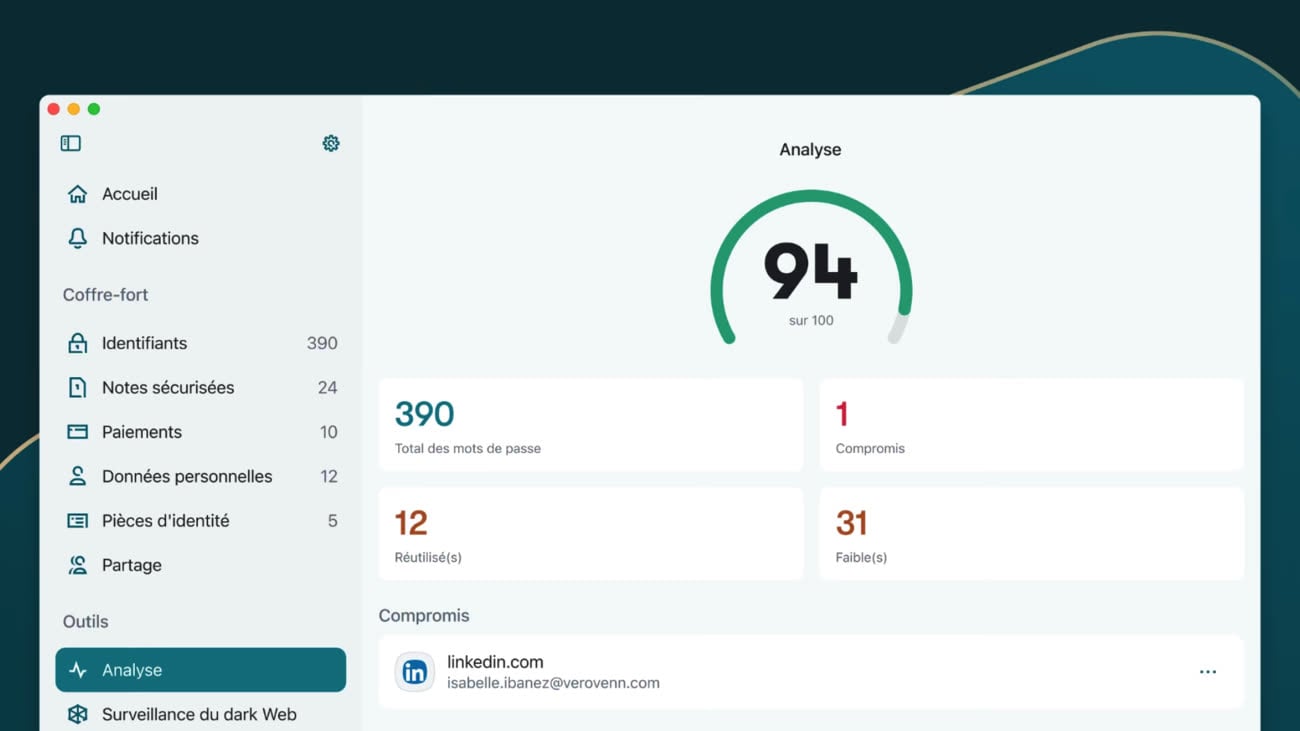Open the linkedin.com compromised entry
1300x731 pixels.
coord(811,672)
